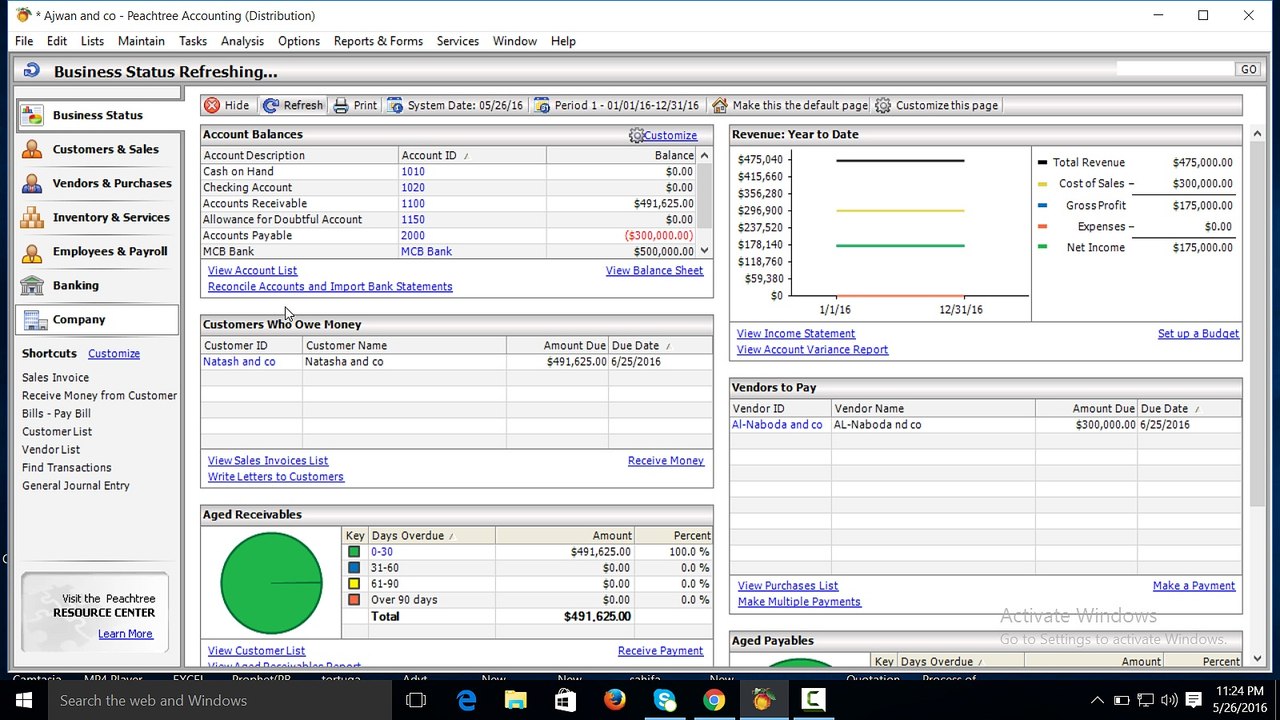Screen dimensions: 1280x720
Task: Click Customize this page in the toolbar
Action: click(936, 105)
